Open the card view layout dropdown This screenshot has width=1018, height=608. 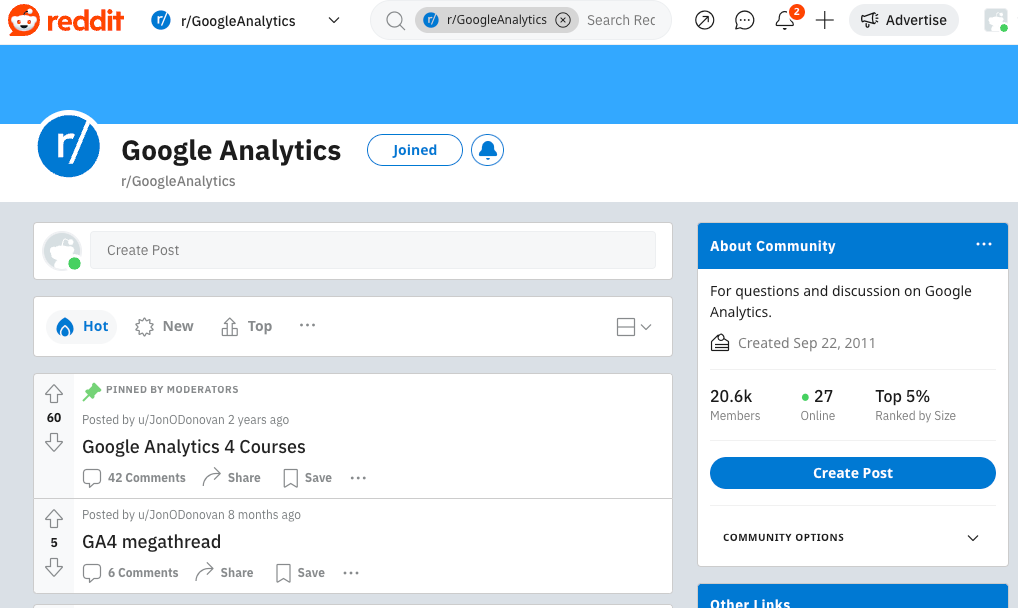pyautogui.click(x=634, y=327)
